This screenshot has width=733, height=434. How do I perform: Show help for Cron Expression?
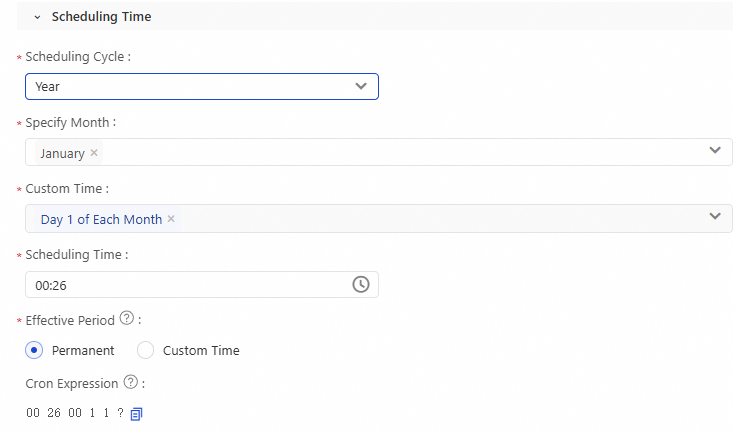[130, 382]
